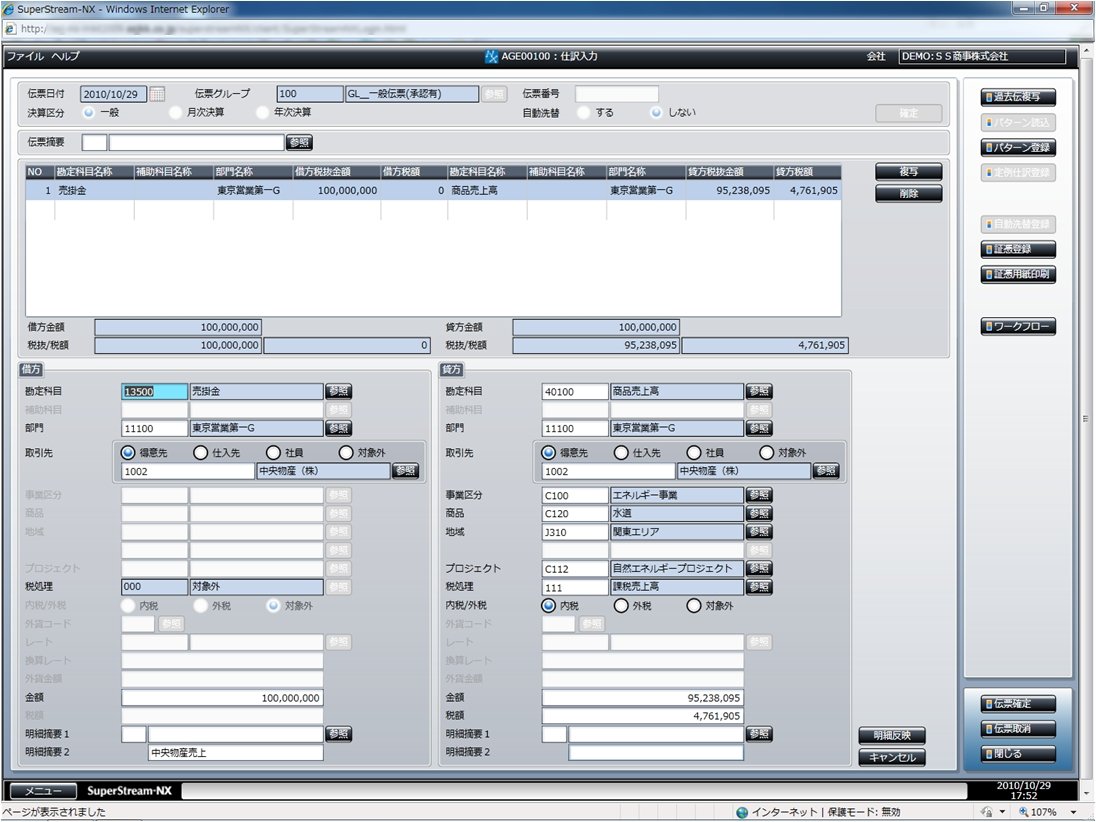Select the 商品売上高 cell in grid row 1
This screenshot has width=1096, height=822.
point(487,190)
